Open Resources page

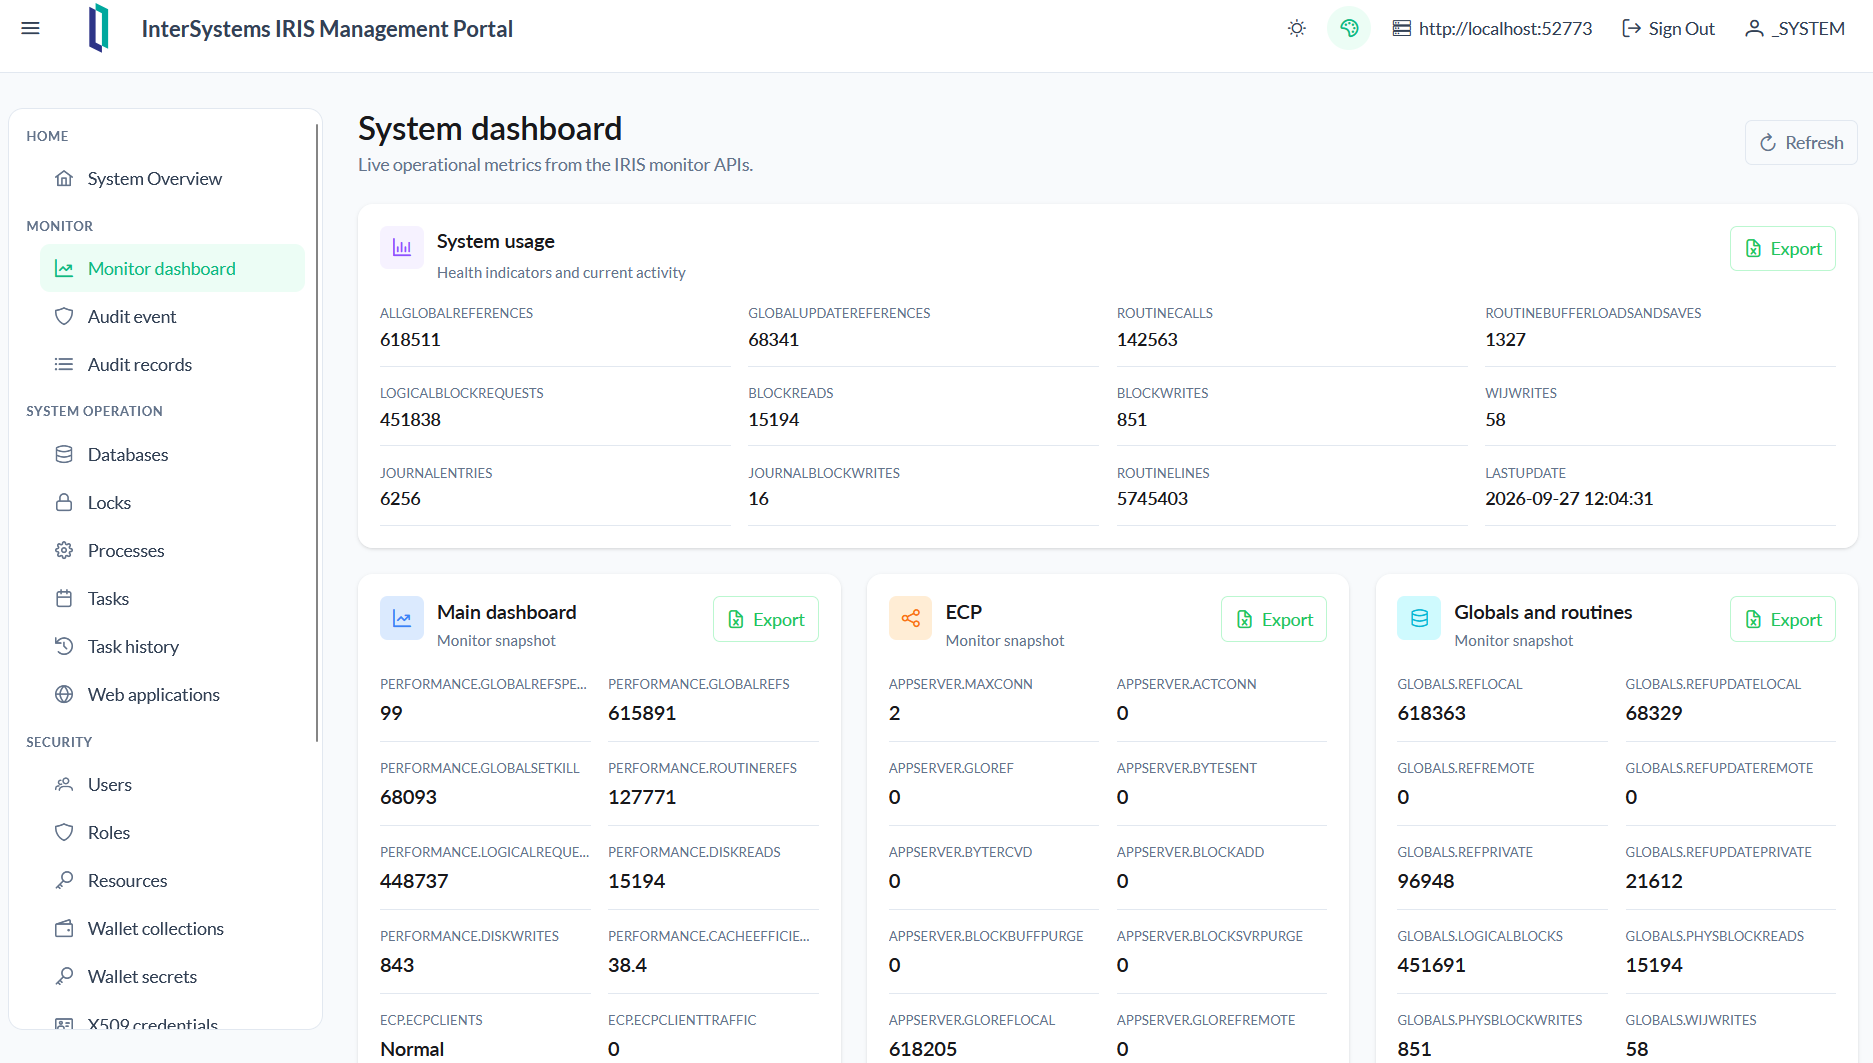[x=172, y=880]
